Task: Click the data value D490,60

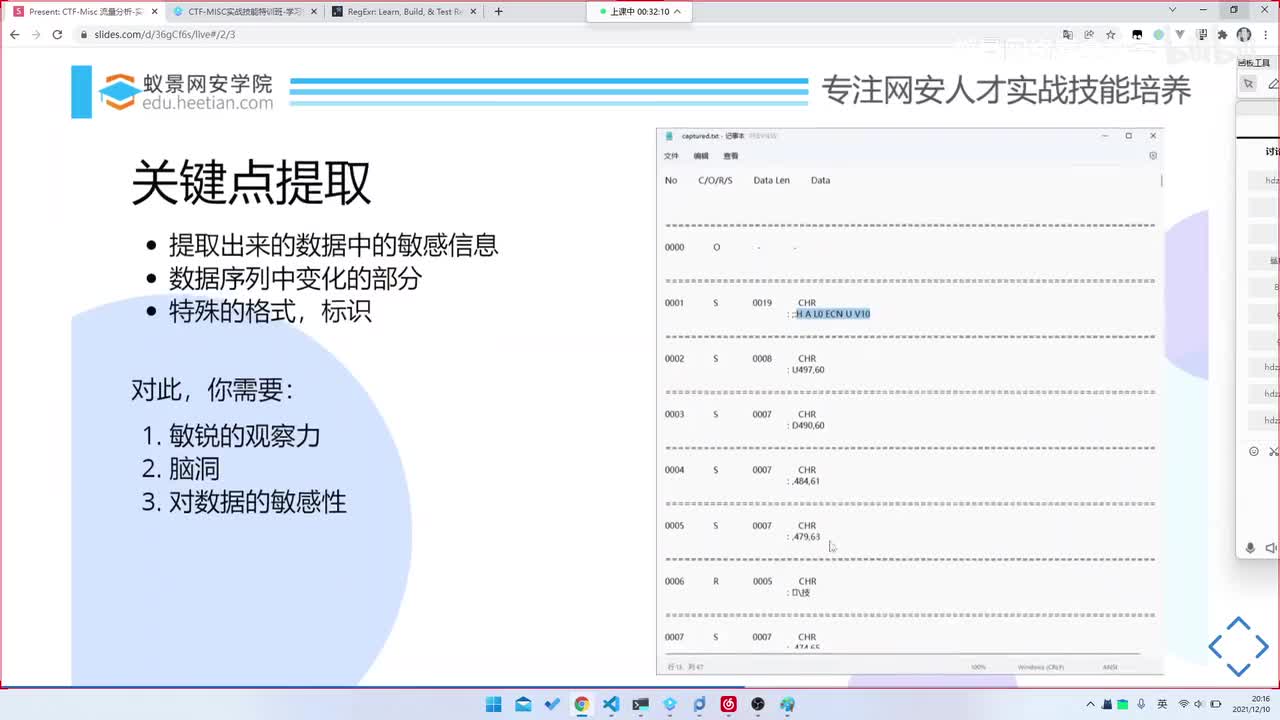Action: [x=808, y=426]
